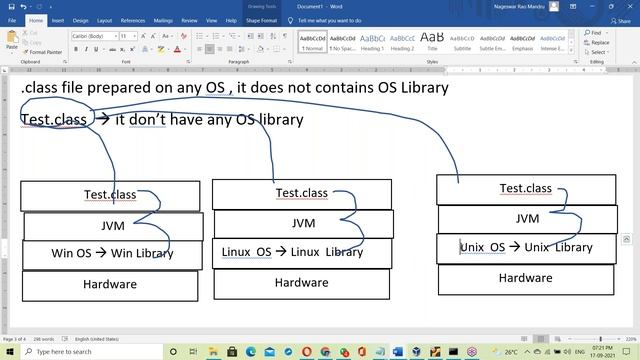
Task: Switch to the Design tab
Action: (80, 20)
